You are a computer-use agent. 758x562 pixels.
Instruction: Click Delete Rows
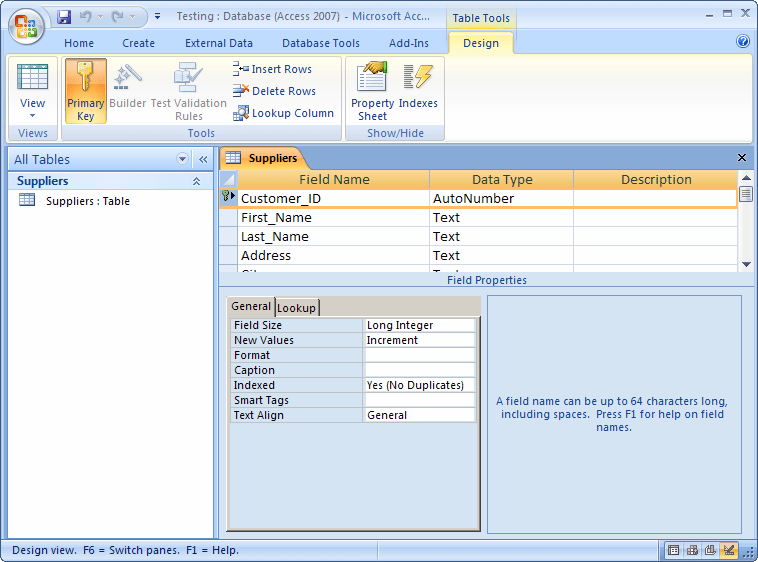274,91
